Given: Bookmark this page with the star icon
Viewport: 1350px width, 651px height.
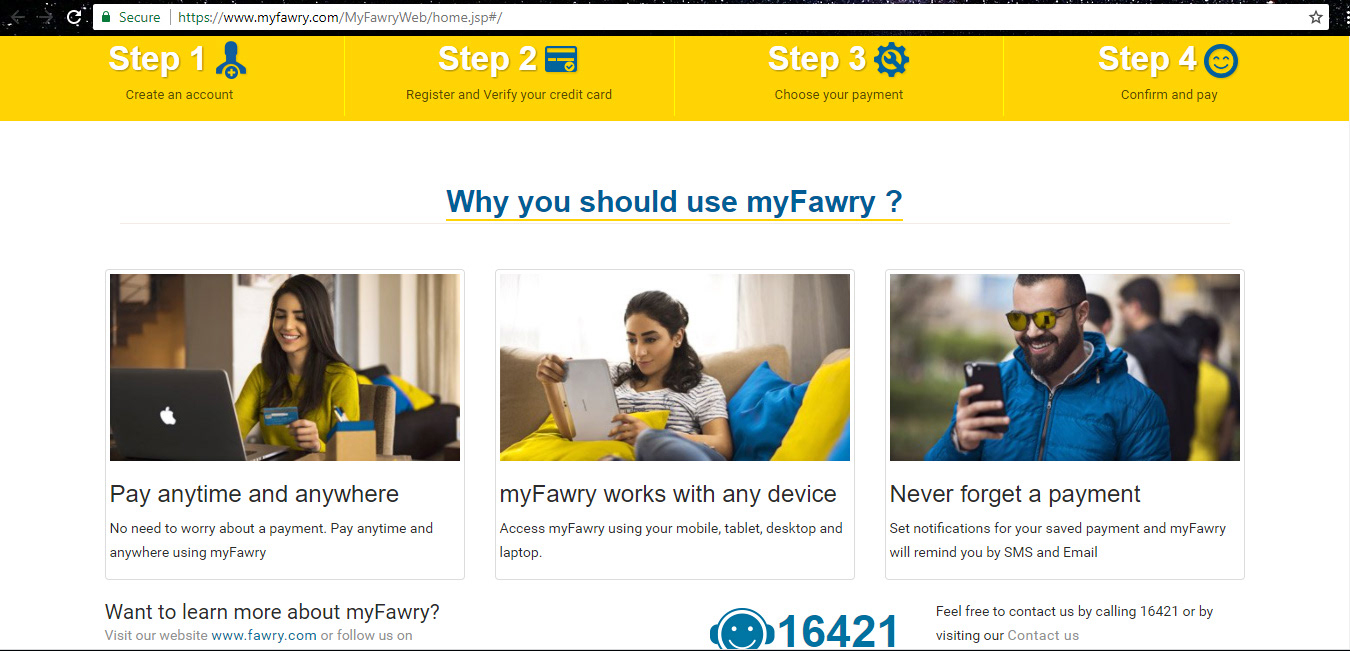Looking at the screenshot, I should pyautogui.click(x=1316, y=17).
